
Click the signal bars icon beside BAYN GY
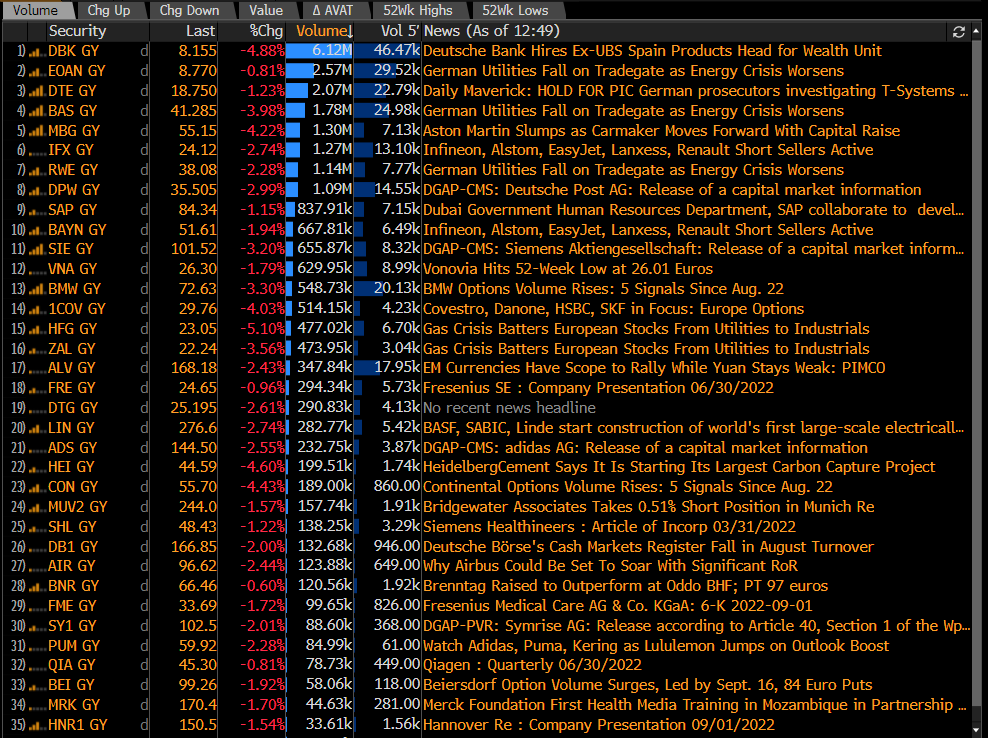pos(37,231)
